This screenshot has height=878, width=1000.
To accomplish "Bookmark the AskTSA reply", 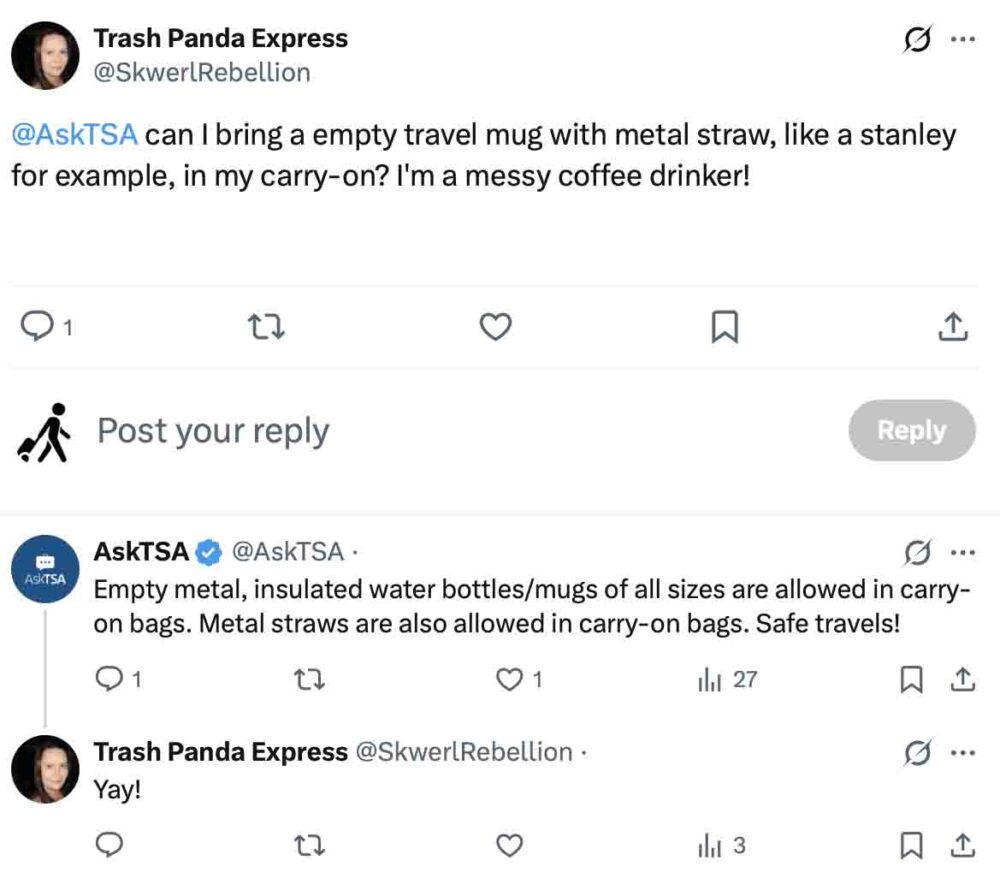I will [912, 680].
